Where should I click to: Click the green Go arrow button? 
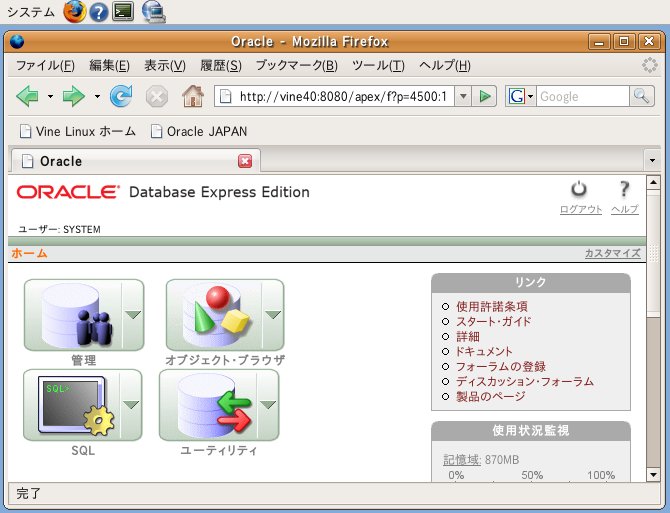(x=485, y=97)
